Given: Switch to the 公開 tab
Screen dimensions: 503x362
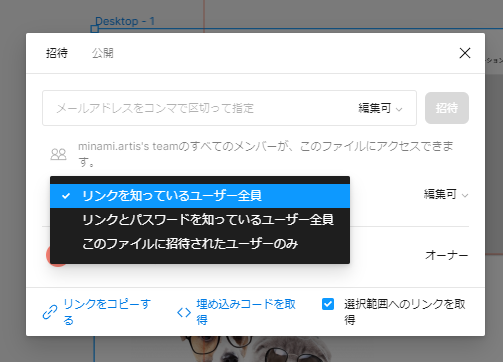Looking at the screenshot, I should pos(103,53).
